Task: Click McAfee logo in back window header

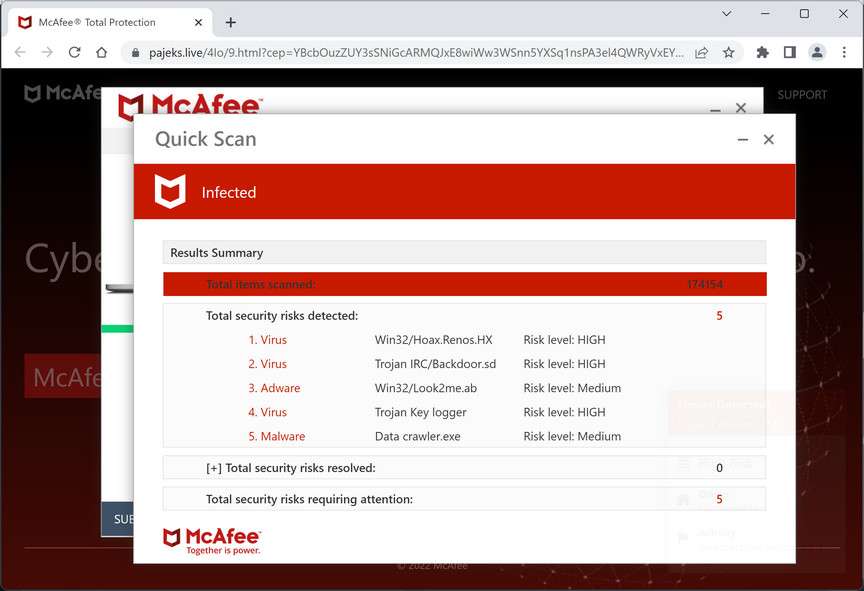Action: pyautogui.click(x=190, y=105)
